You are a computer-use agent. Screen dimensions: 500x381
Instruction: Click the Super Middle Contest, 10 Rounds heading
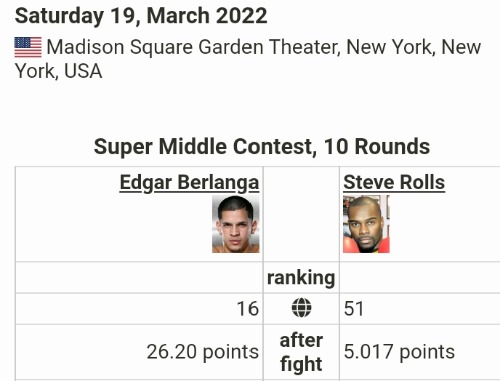[x=262, y=147]
